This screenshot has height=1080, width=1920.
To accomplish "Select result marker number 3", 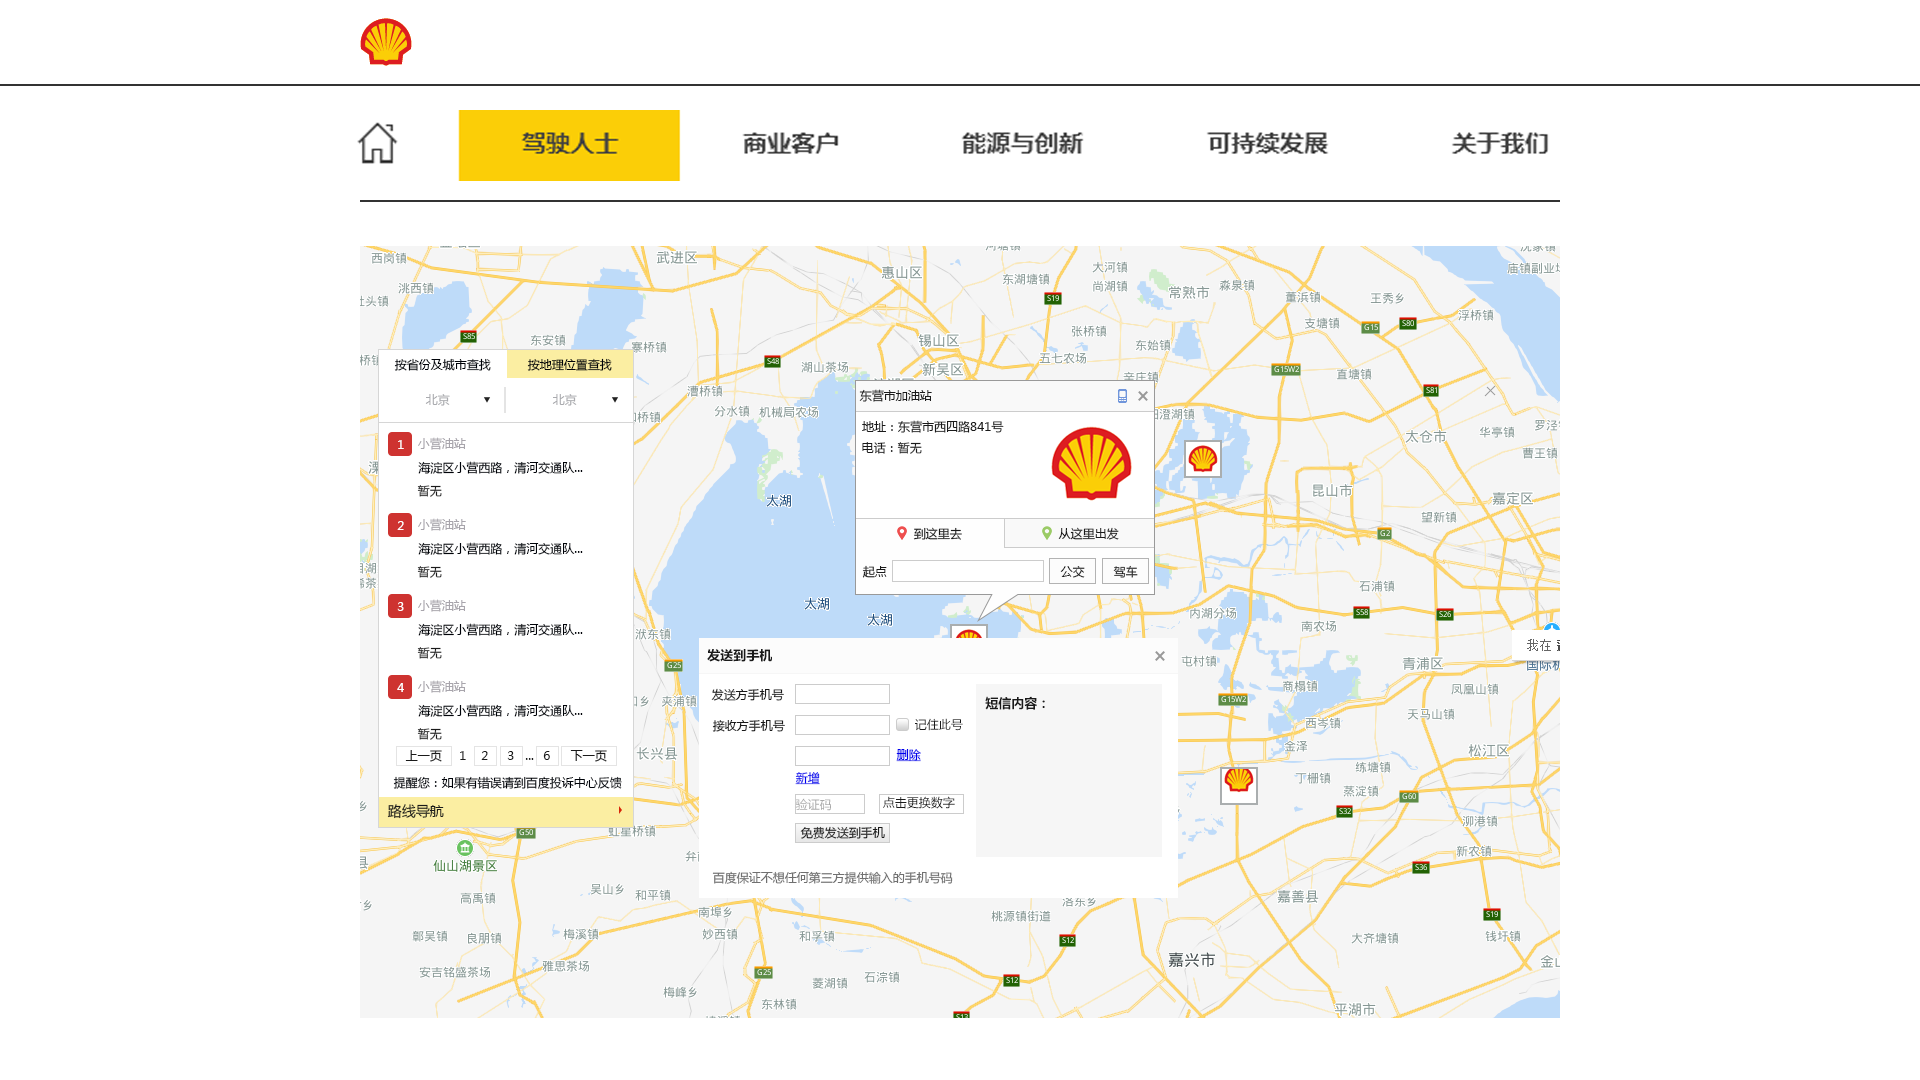I will (400, 606).
